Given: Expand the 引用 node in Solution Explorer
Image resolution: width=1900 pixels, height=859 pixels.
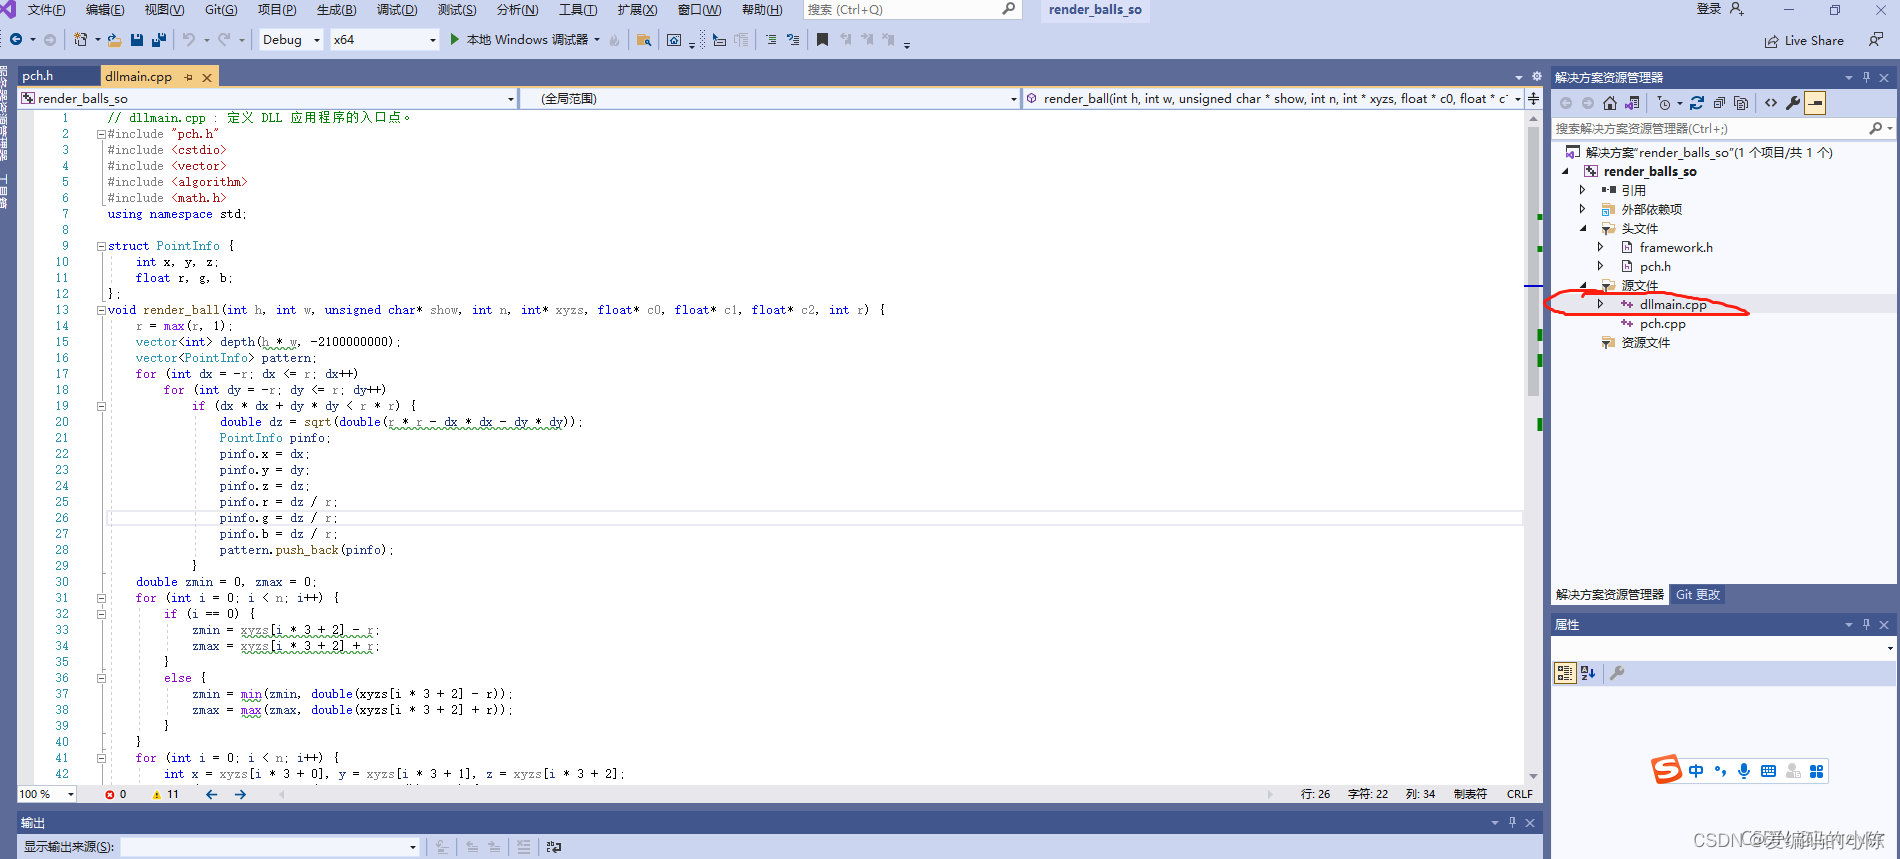Looking at the screenshot, I should point(1582,190).
